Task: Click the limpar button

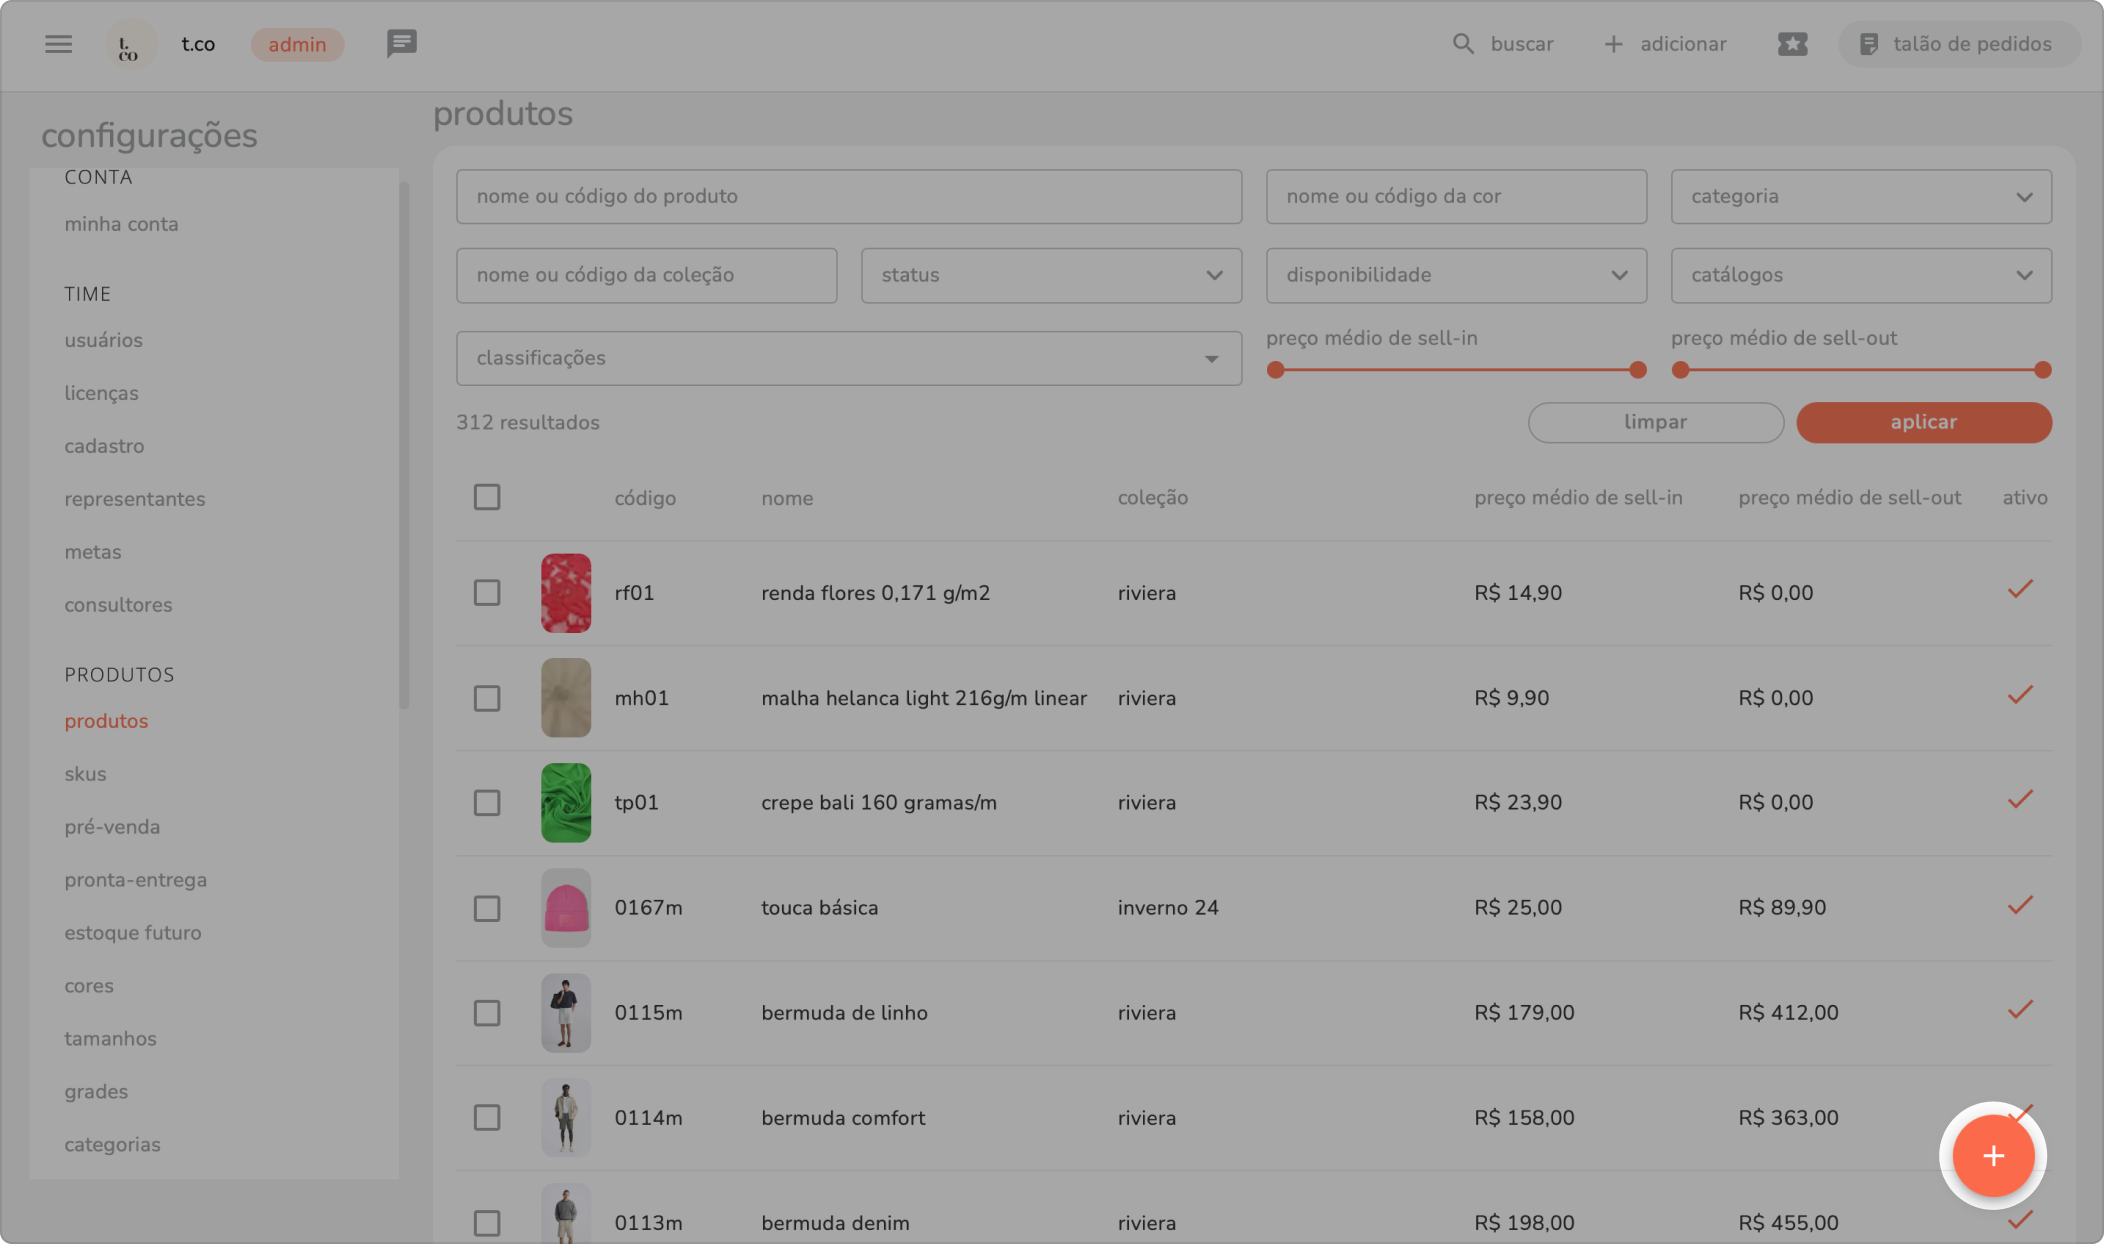Action: (x=1655, y=422)
